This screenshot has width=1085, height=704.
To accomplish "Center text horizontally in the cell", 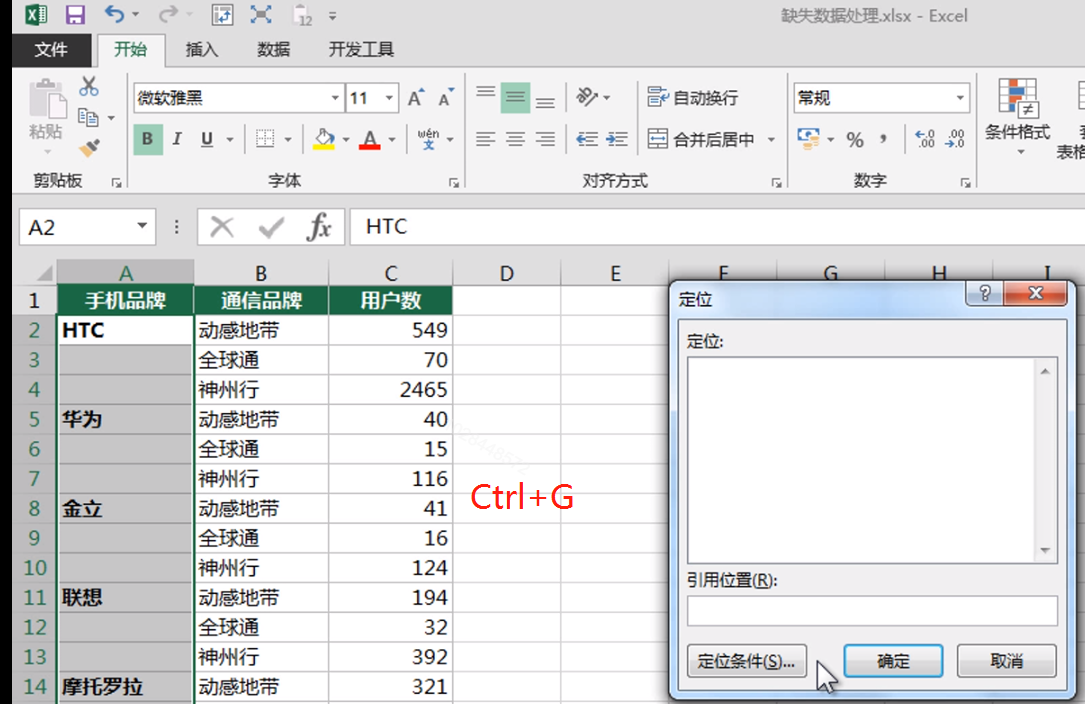I will coord(515,139).
